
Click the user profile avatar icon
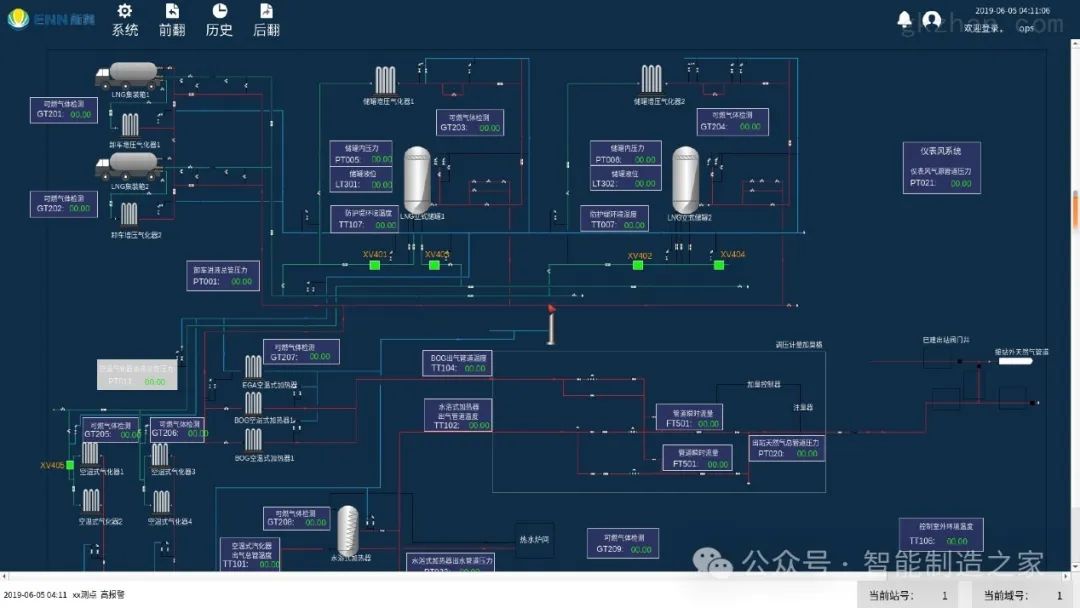click(x=932, y=19)
